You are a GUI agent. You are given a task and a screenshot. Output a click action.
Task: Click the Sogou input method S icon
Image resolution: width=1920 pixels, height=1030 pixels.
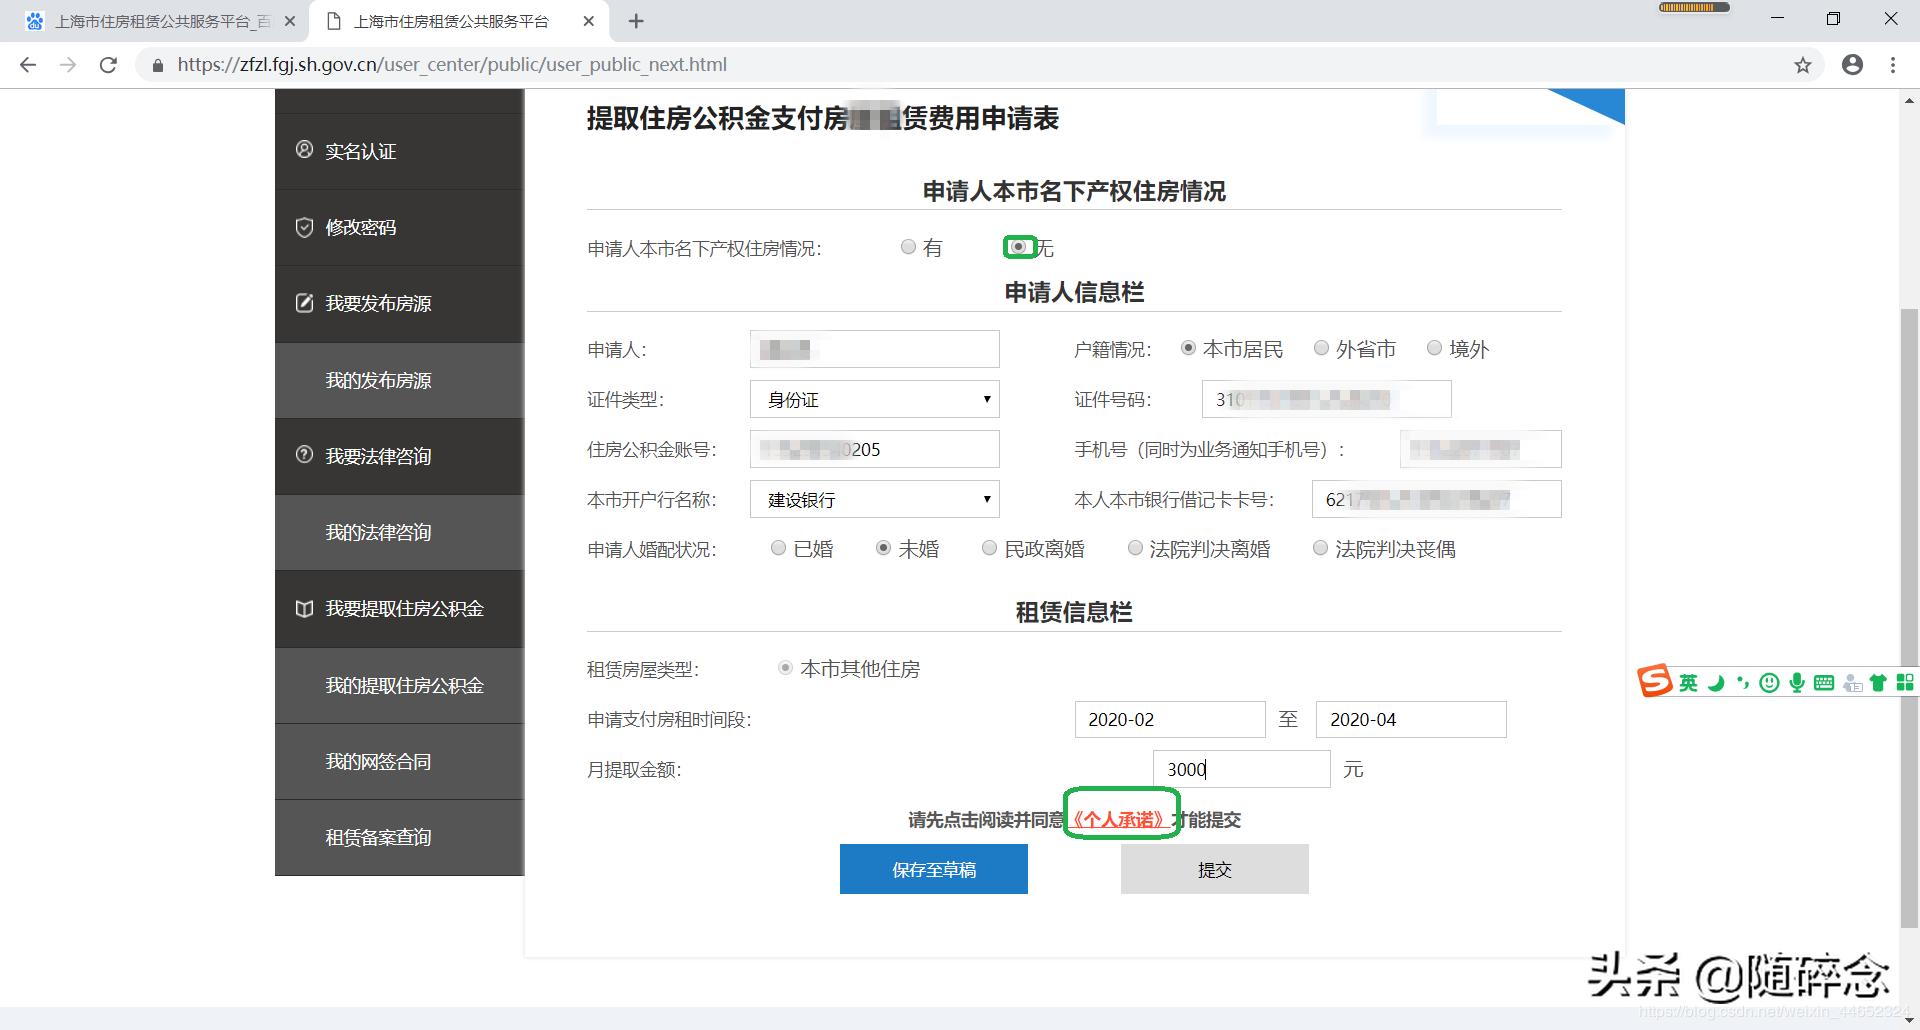click(1653, 682)
